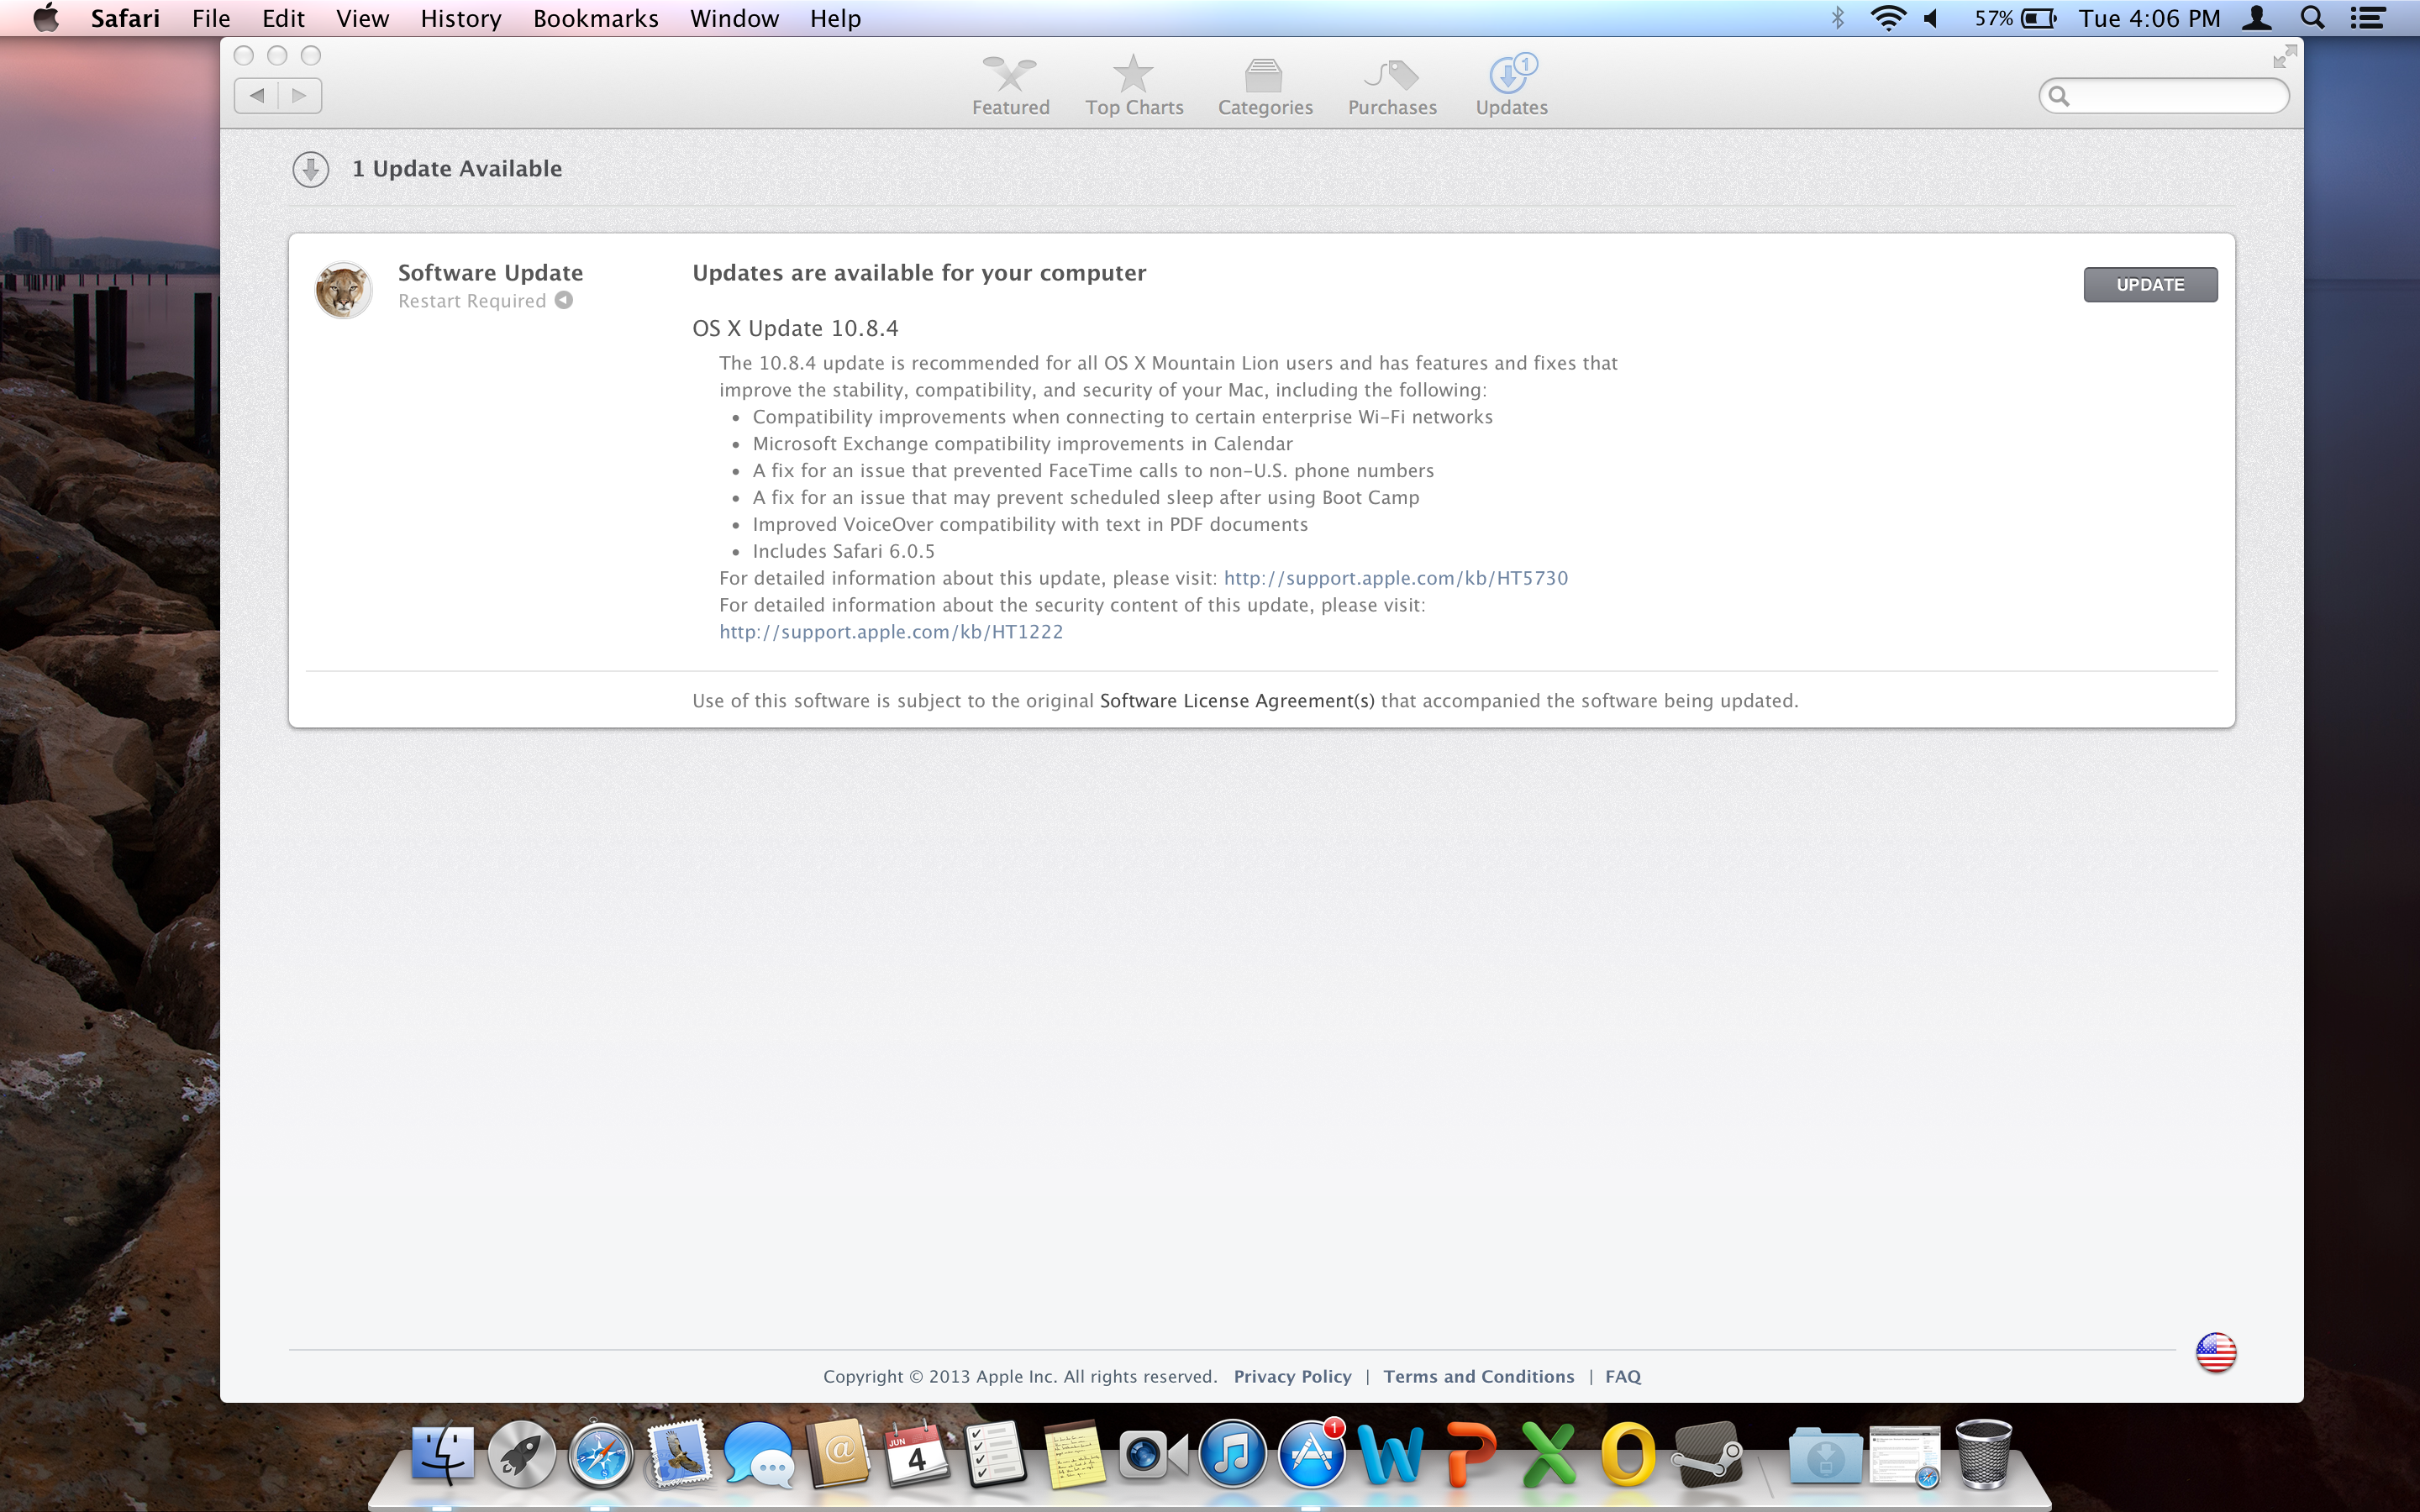Open the support.apple.com/kb/HT1222 link
Image resolution: width=2420 pixels, height=1512 pixels.
point(891,632)
